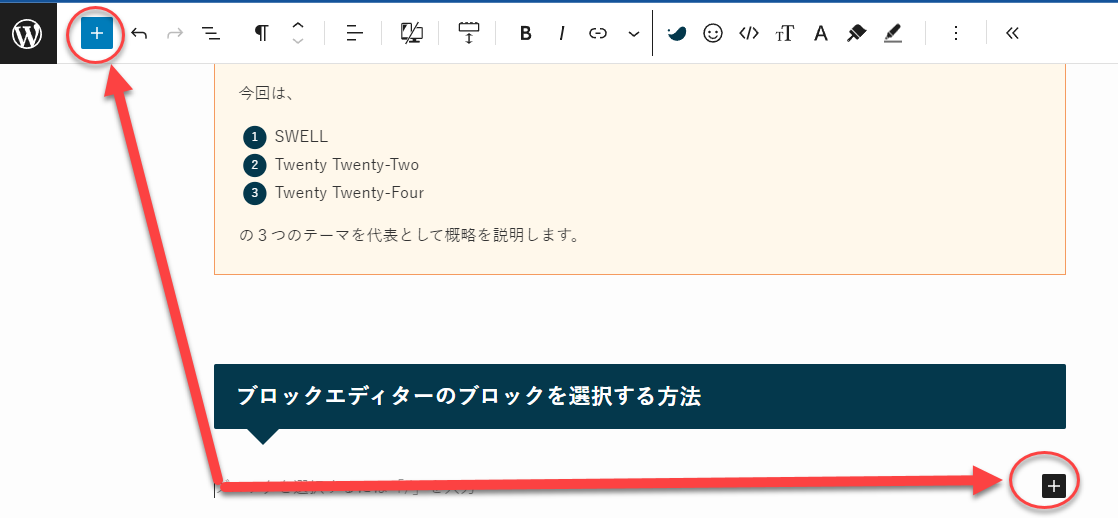Open the text alignment options
This screenshot has width=1118, height=518.
coord(354,34)
